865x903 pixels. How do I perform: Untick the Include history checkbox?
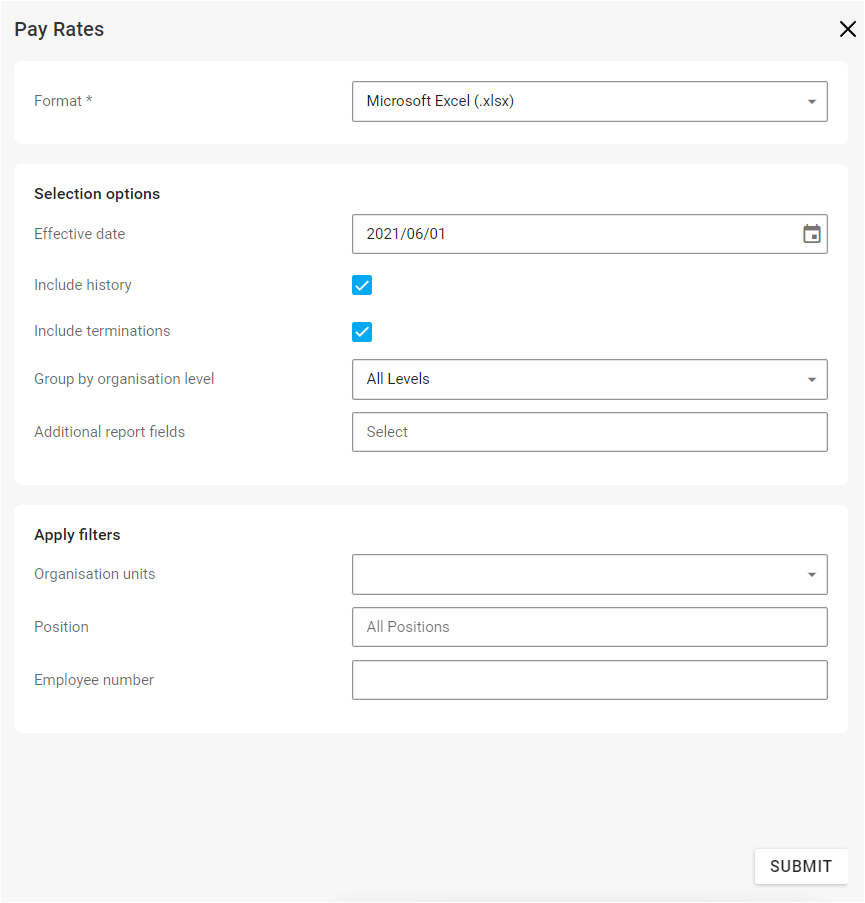(x=362, y=285)
